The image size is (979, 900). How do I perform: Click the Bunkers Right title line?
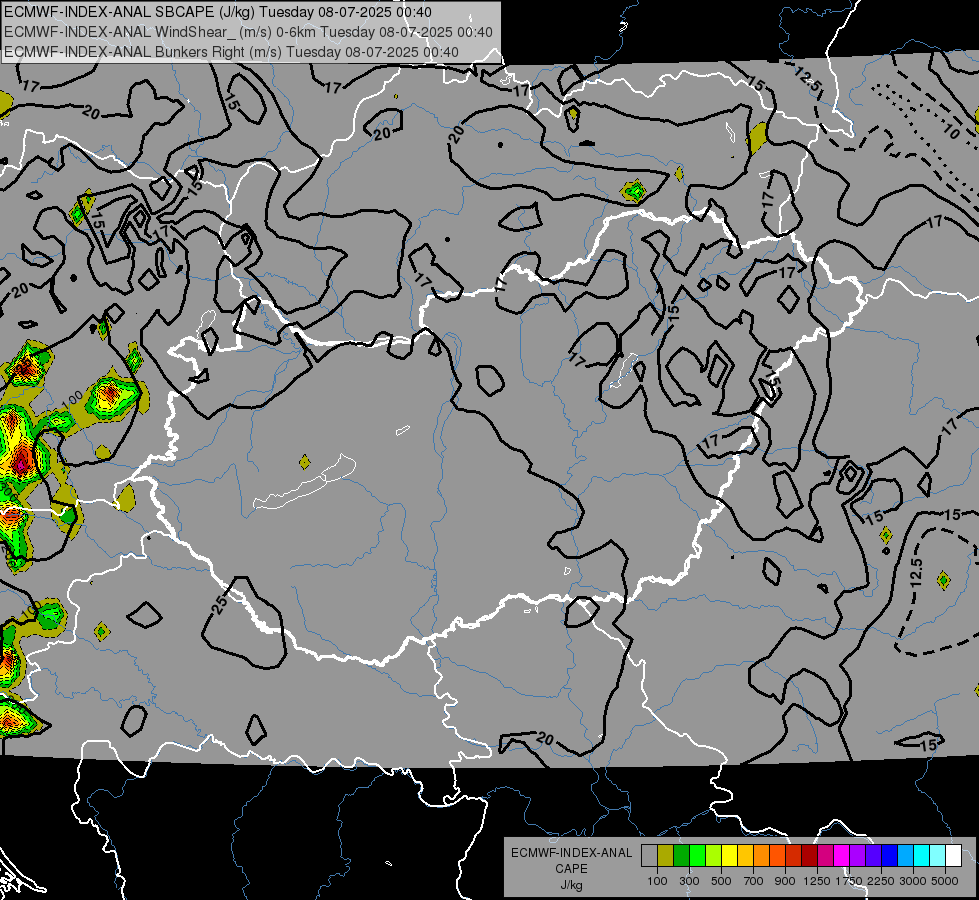click(231, 52)
